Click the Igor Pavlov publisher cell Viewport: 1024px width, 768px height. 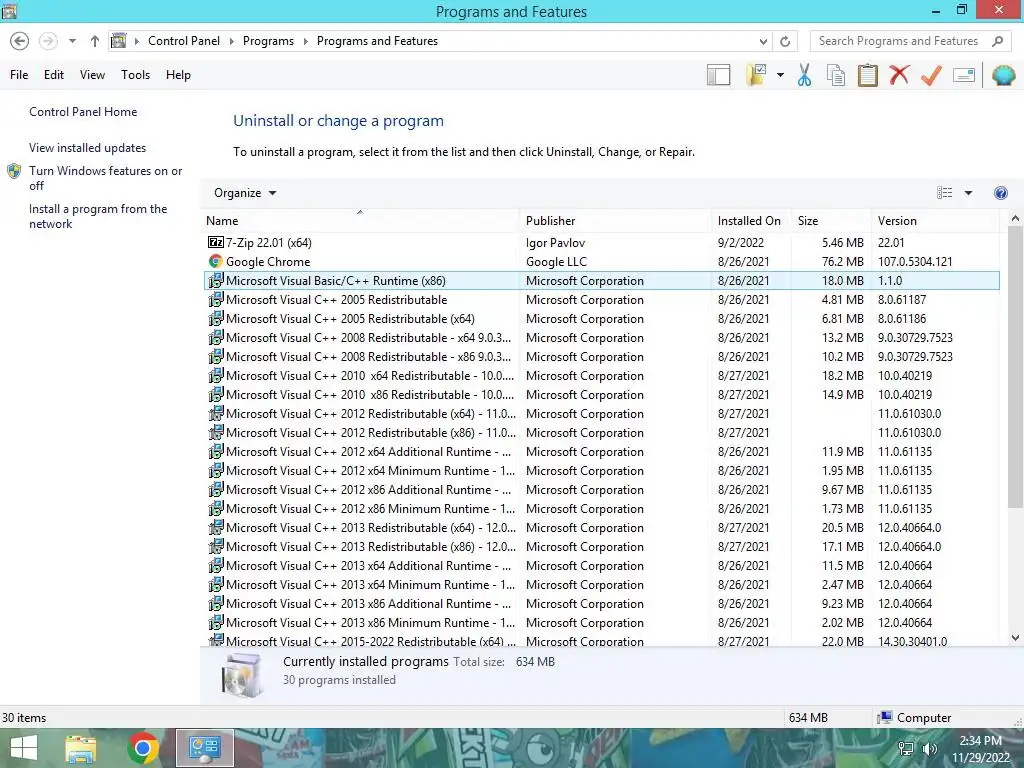tap(555, 243)
